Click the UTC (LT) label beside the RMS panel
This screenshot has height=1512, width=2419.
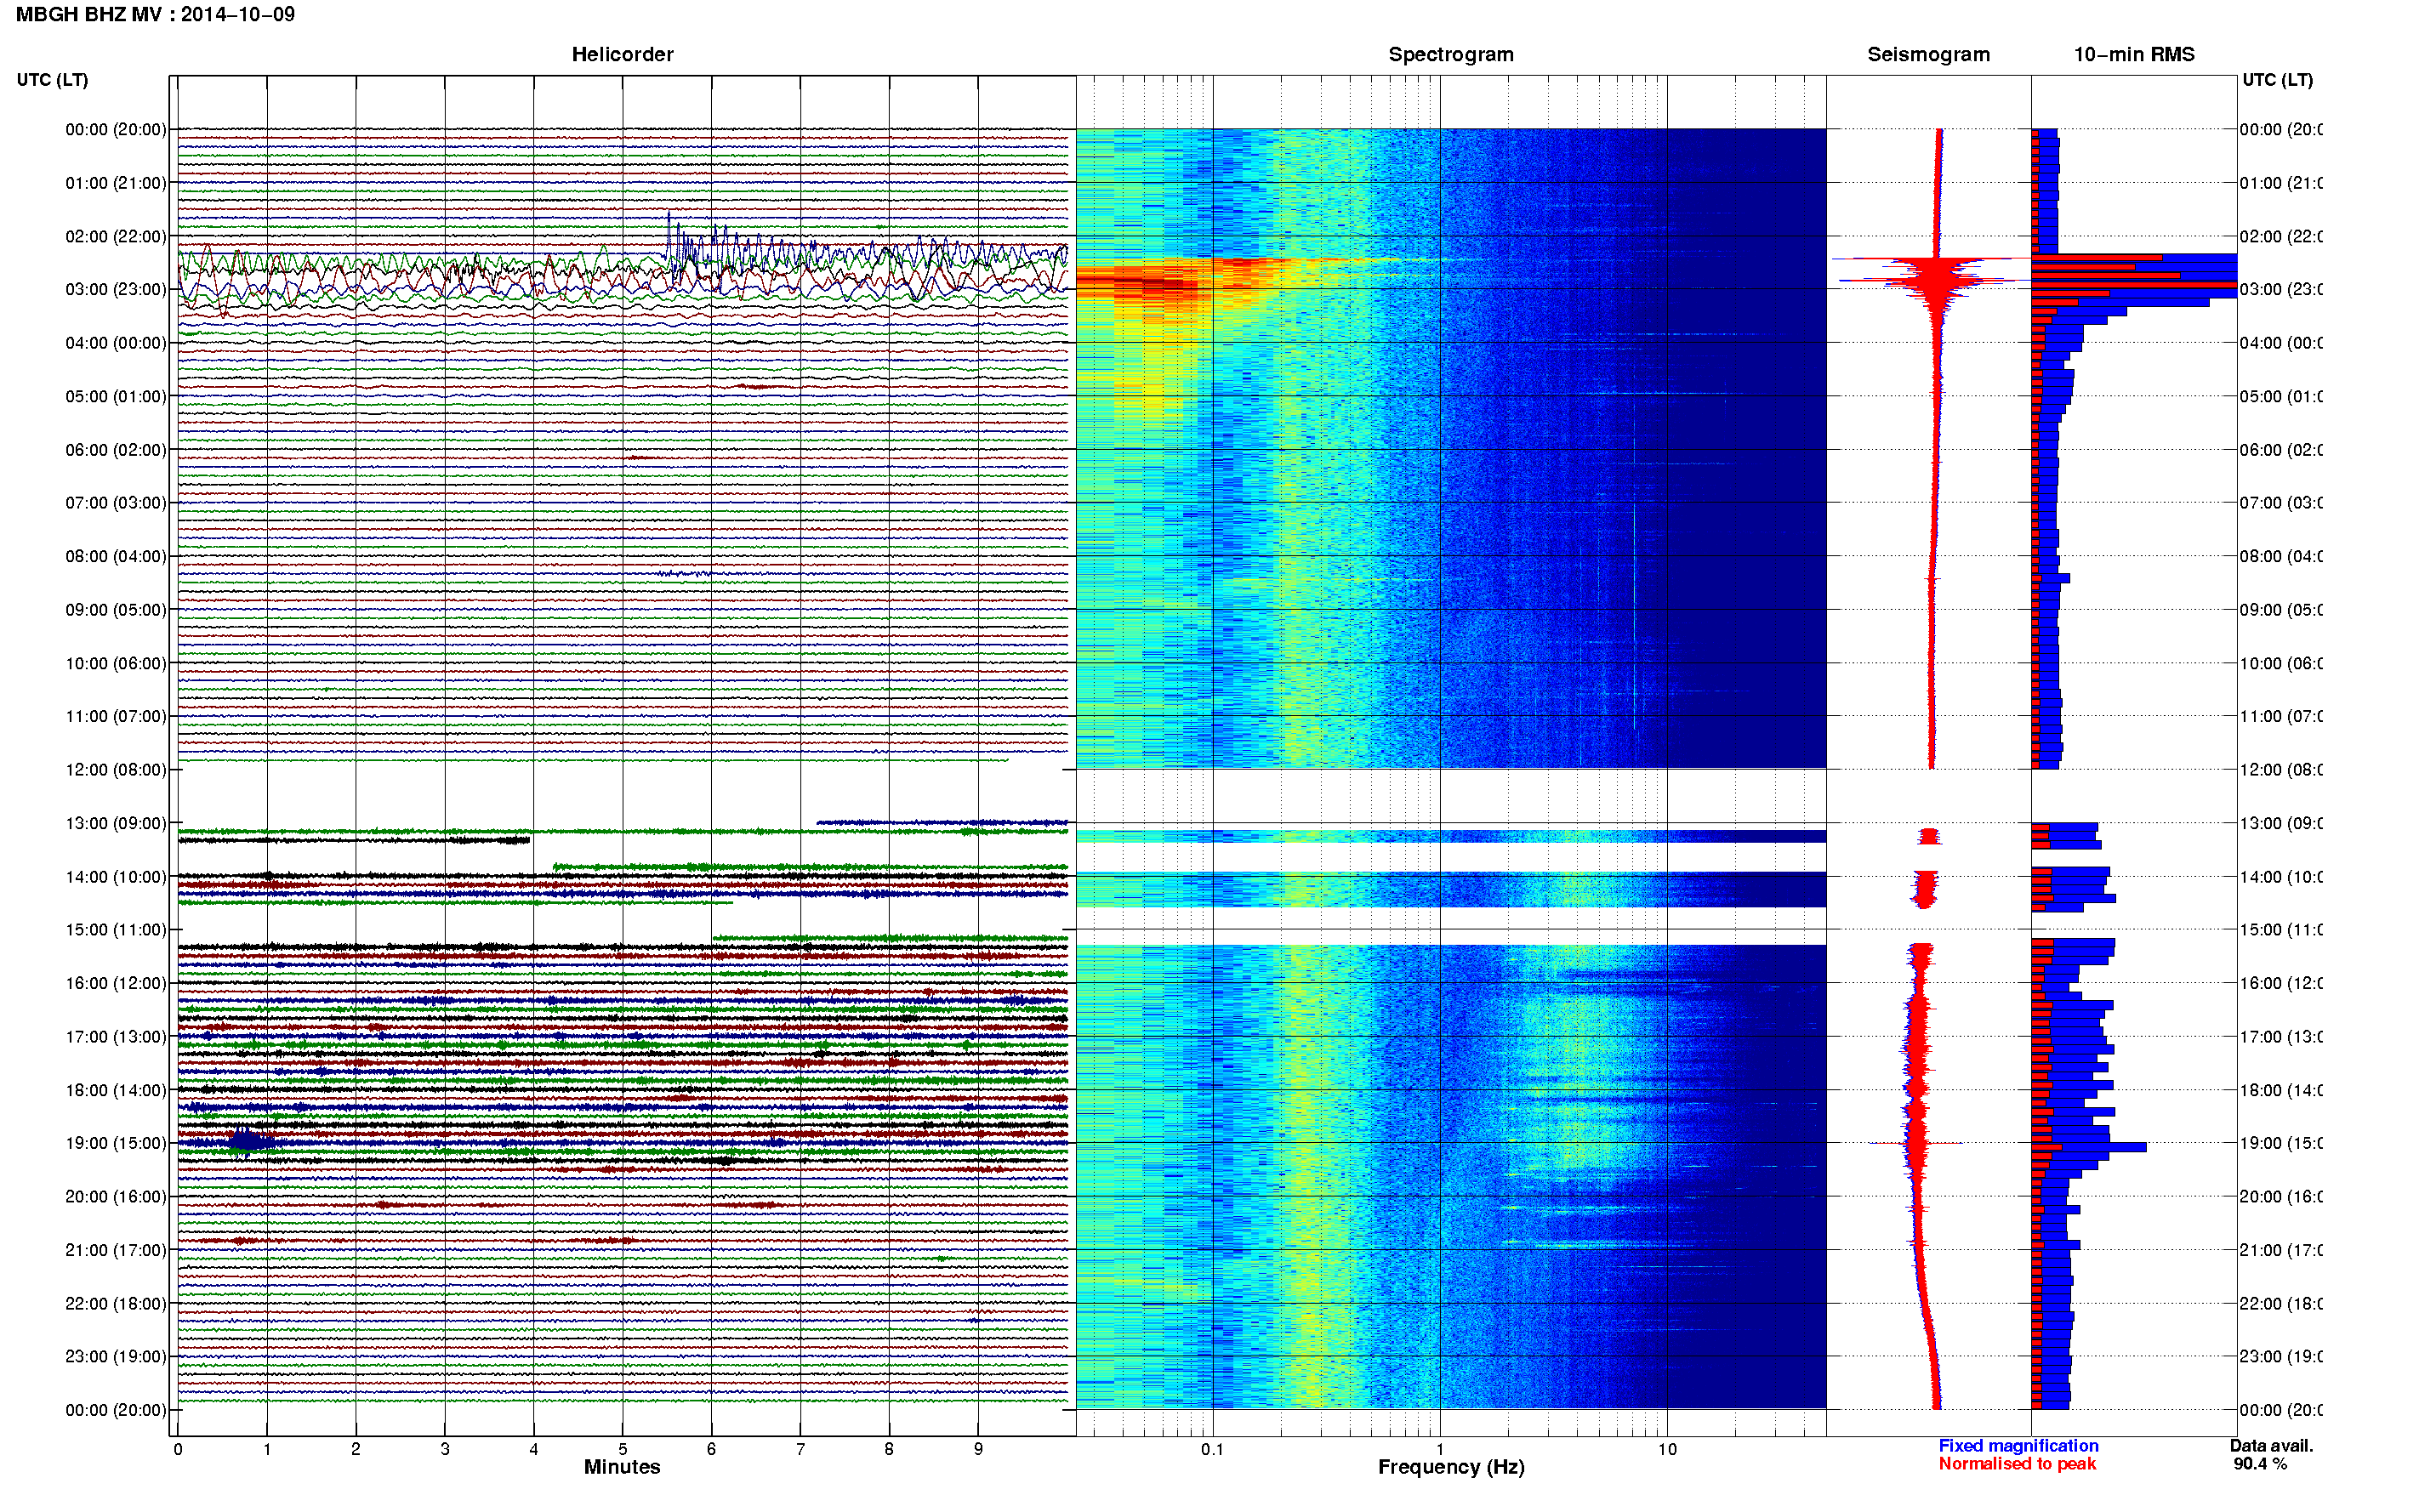(2277, 80)
